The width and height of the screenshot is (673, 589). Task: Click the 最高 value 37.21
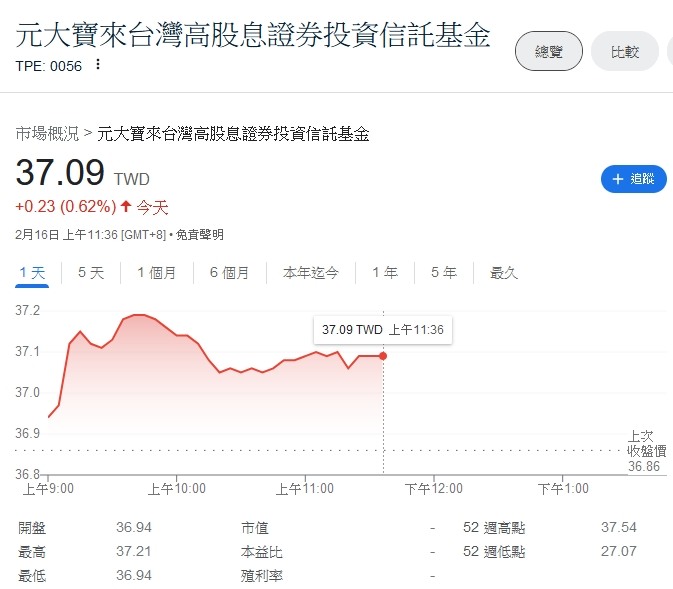click(x=134, y=551)
